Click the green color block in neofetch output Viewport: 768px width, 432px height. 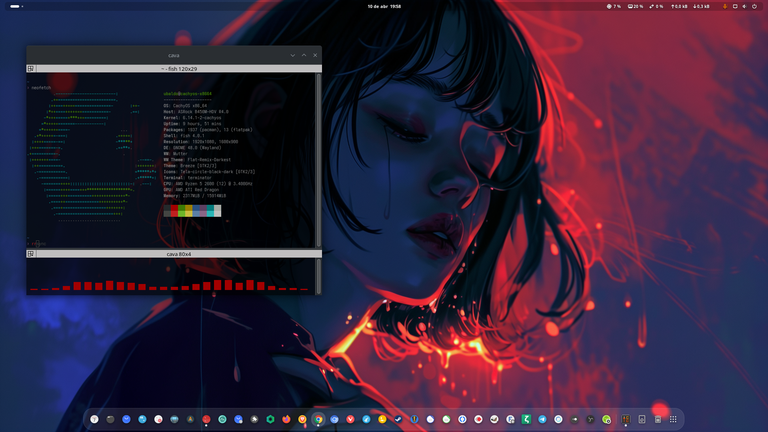coord(182,211)
